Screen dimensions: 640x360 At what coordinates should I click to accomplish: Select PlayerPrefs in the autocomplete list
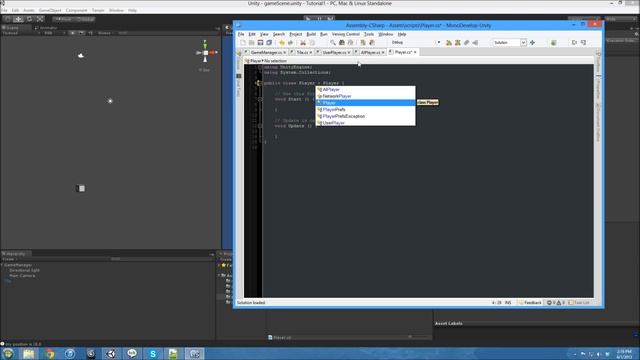point(366,109)
